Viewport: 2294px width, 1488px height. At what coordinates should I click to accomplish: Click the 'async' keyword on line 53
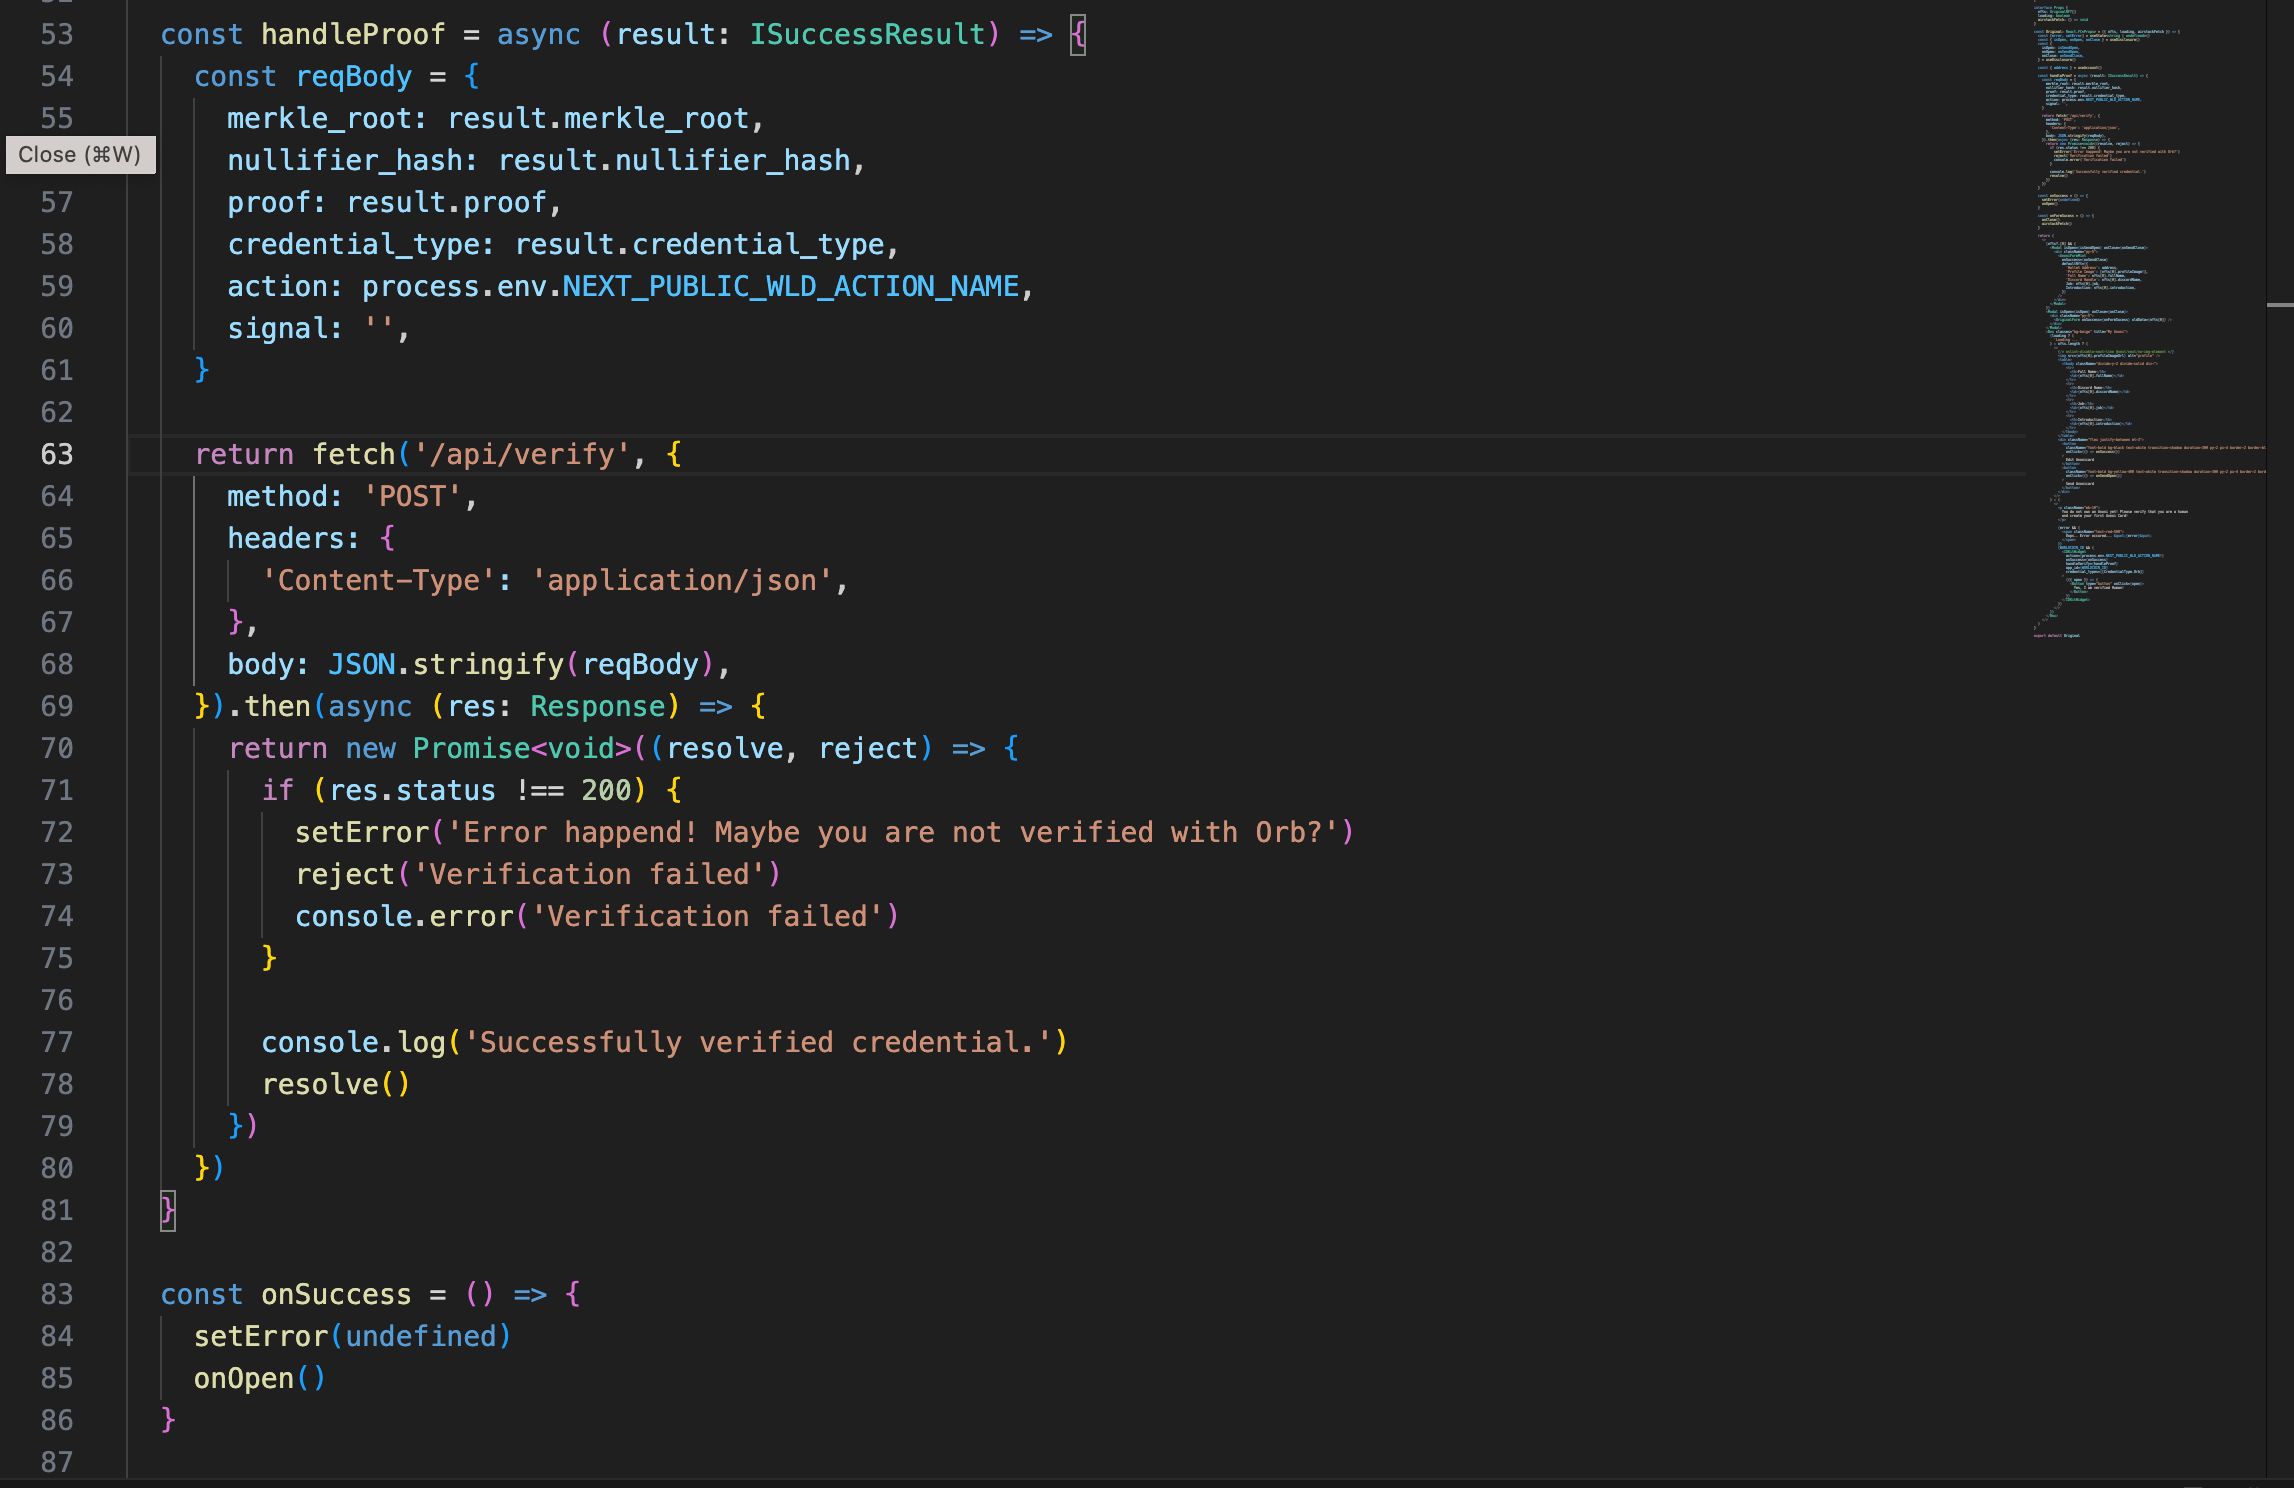(539, 34)
